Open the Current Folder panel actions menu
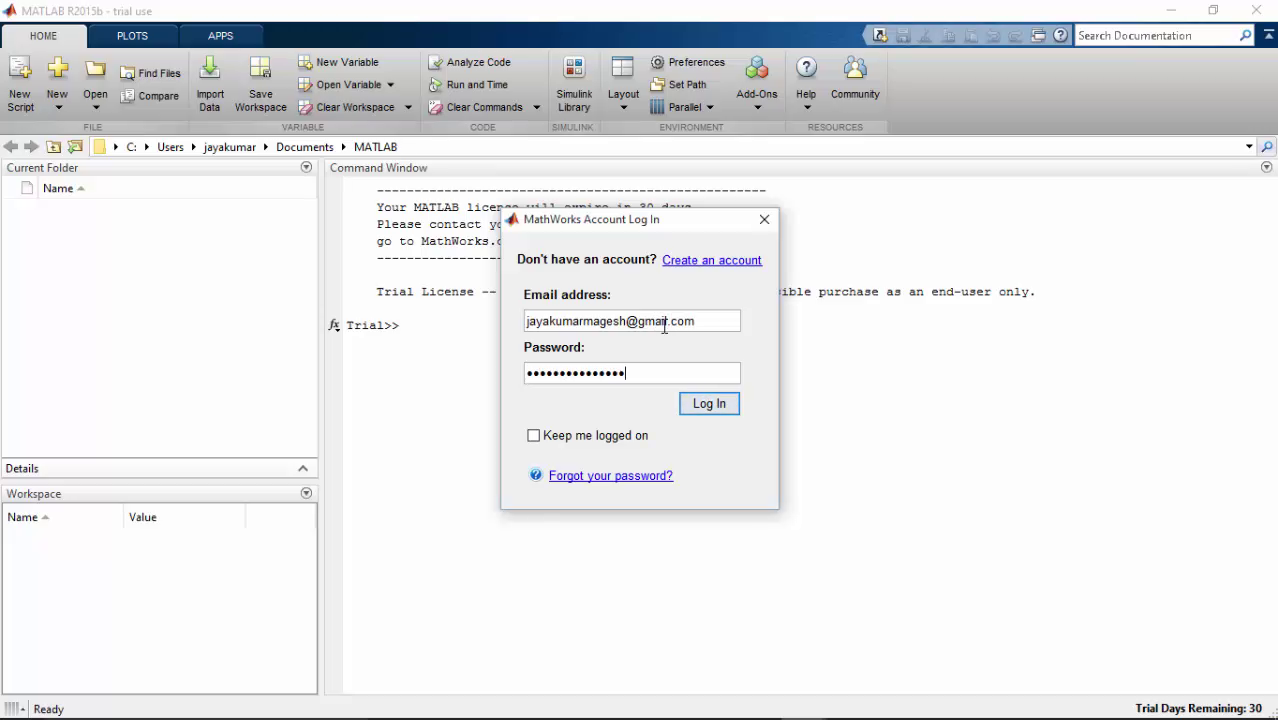Screen dimensions: 1278x720 306,168
